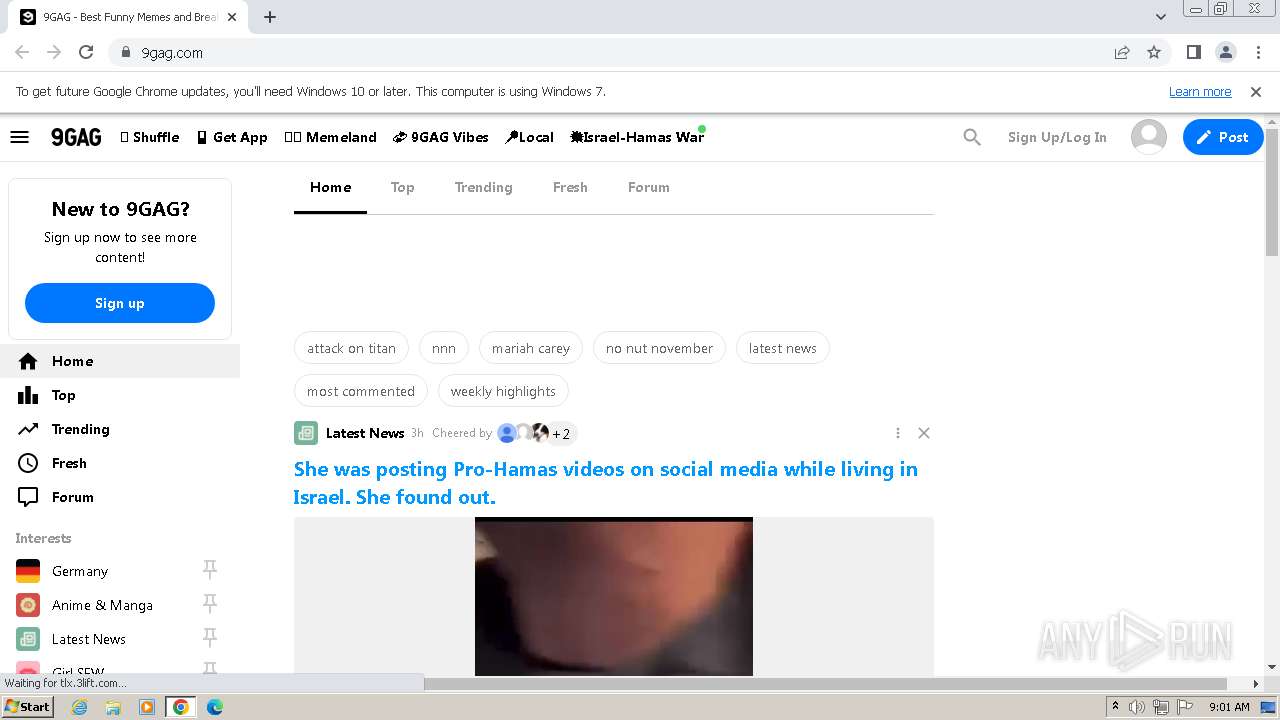The height and width of the screenshot is (720, 1280).
Task: Click the 'latest news' tag
Action: (x=783, y=348)
